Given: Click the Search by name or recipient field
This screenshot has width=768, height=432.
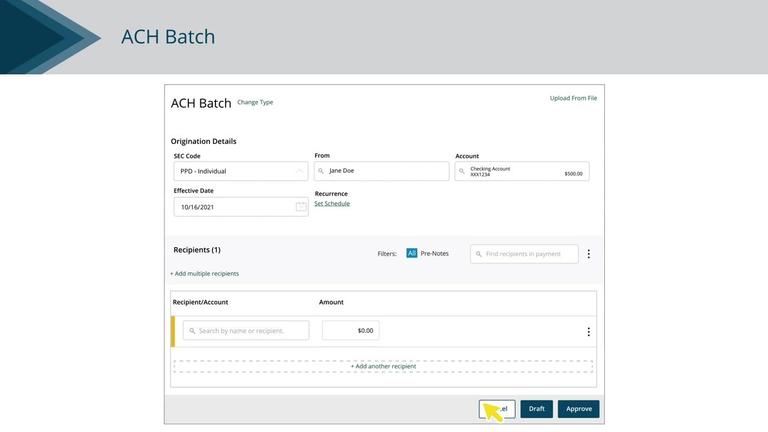Looking at the screenshot, I should (x=246, y=330).
